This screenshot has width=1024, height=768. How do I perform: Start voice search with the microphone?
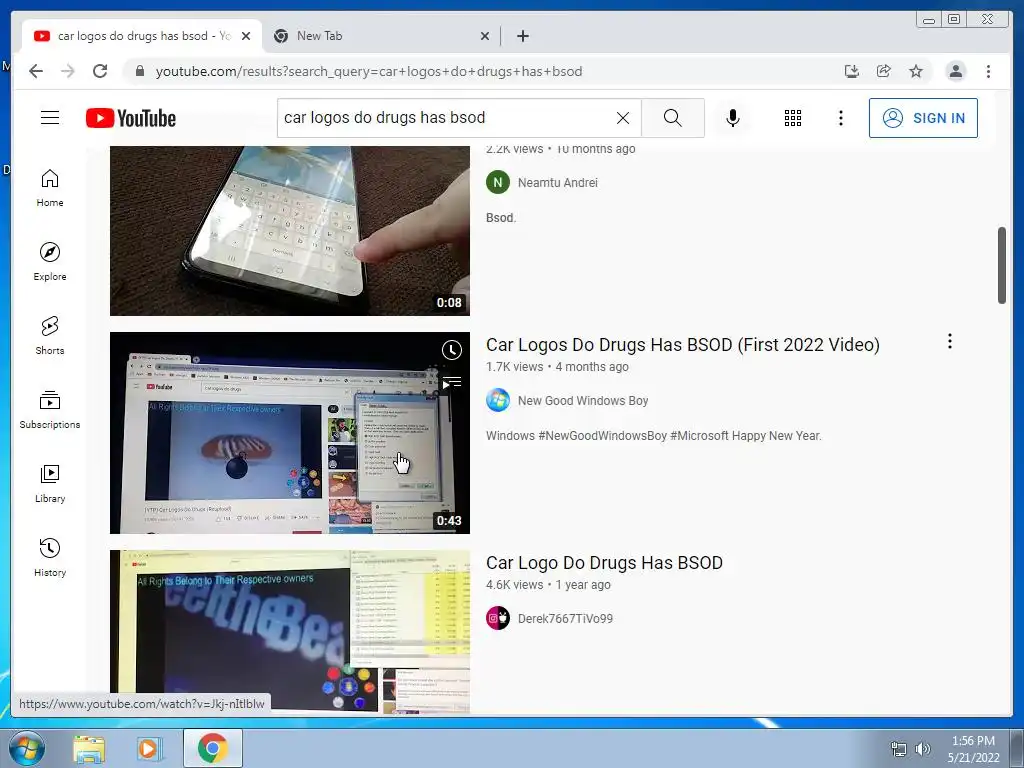pyautogui.click(x=733, y=118)
